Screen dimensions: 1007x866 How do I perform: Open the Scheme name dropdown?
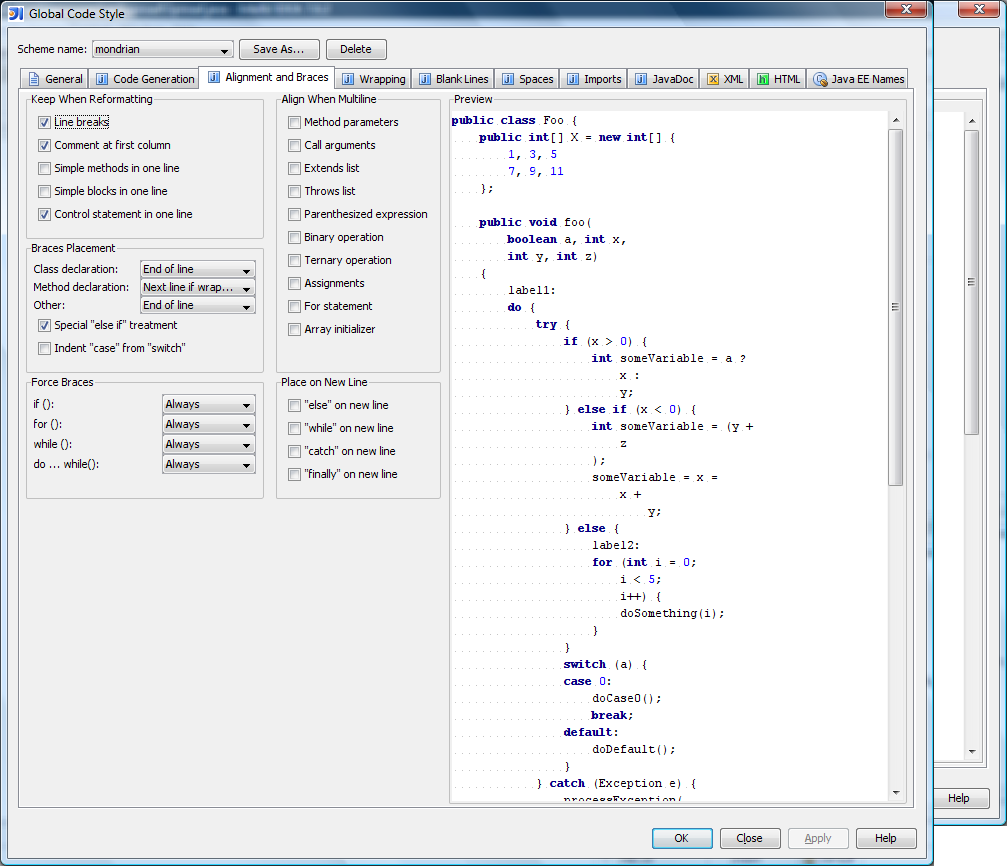(162, 49)
